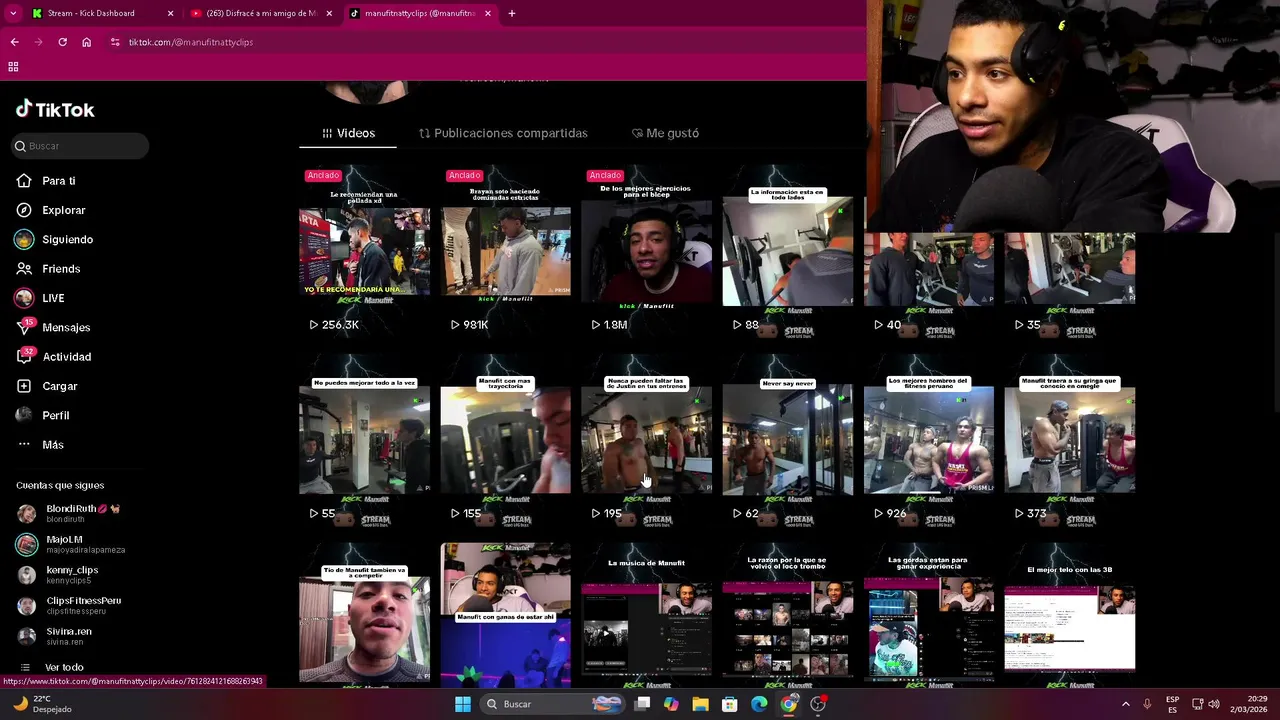The width and height of the screenshot is (1280, 720).
Task: Select the Videos tab
Action: 348,133
